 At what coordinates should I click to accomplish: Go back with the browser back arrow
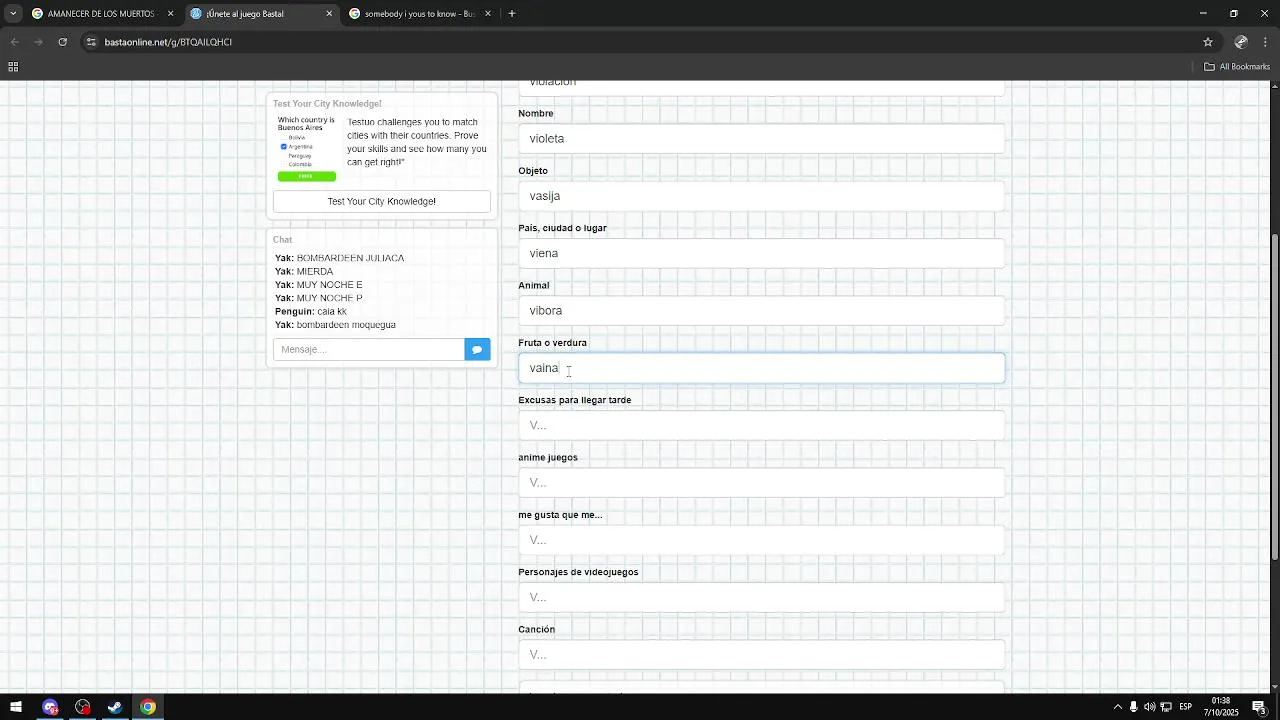click(14, 42)
